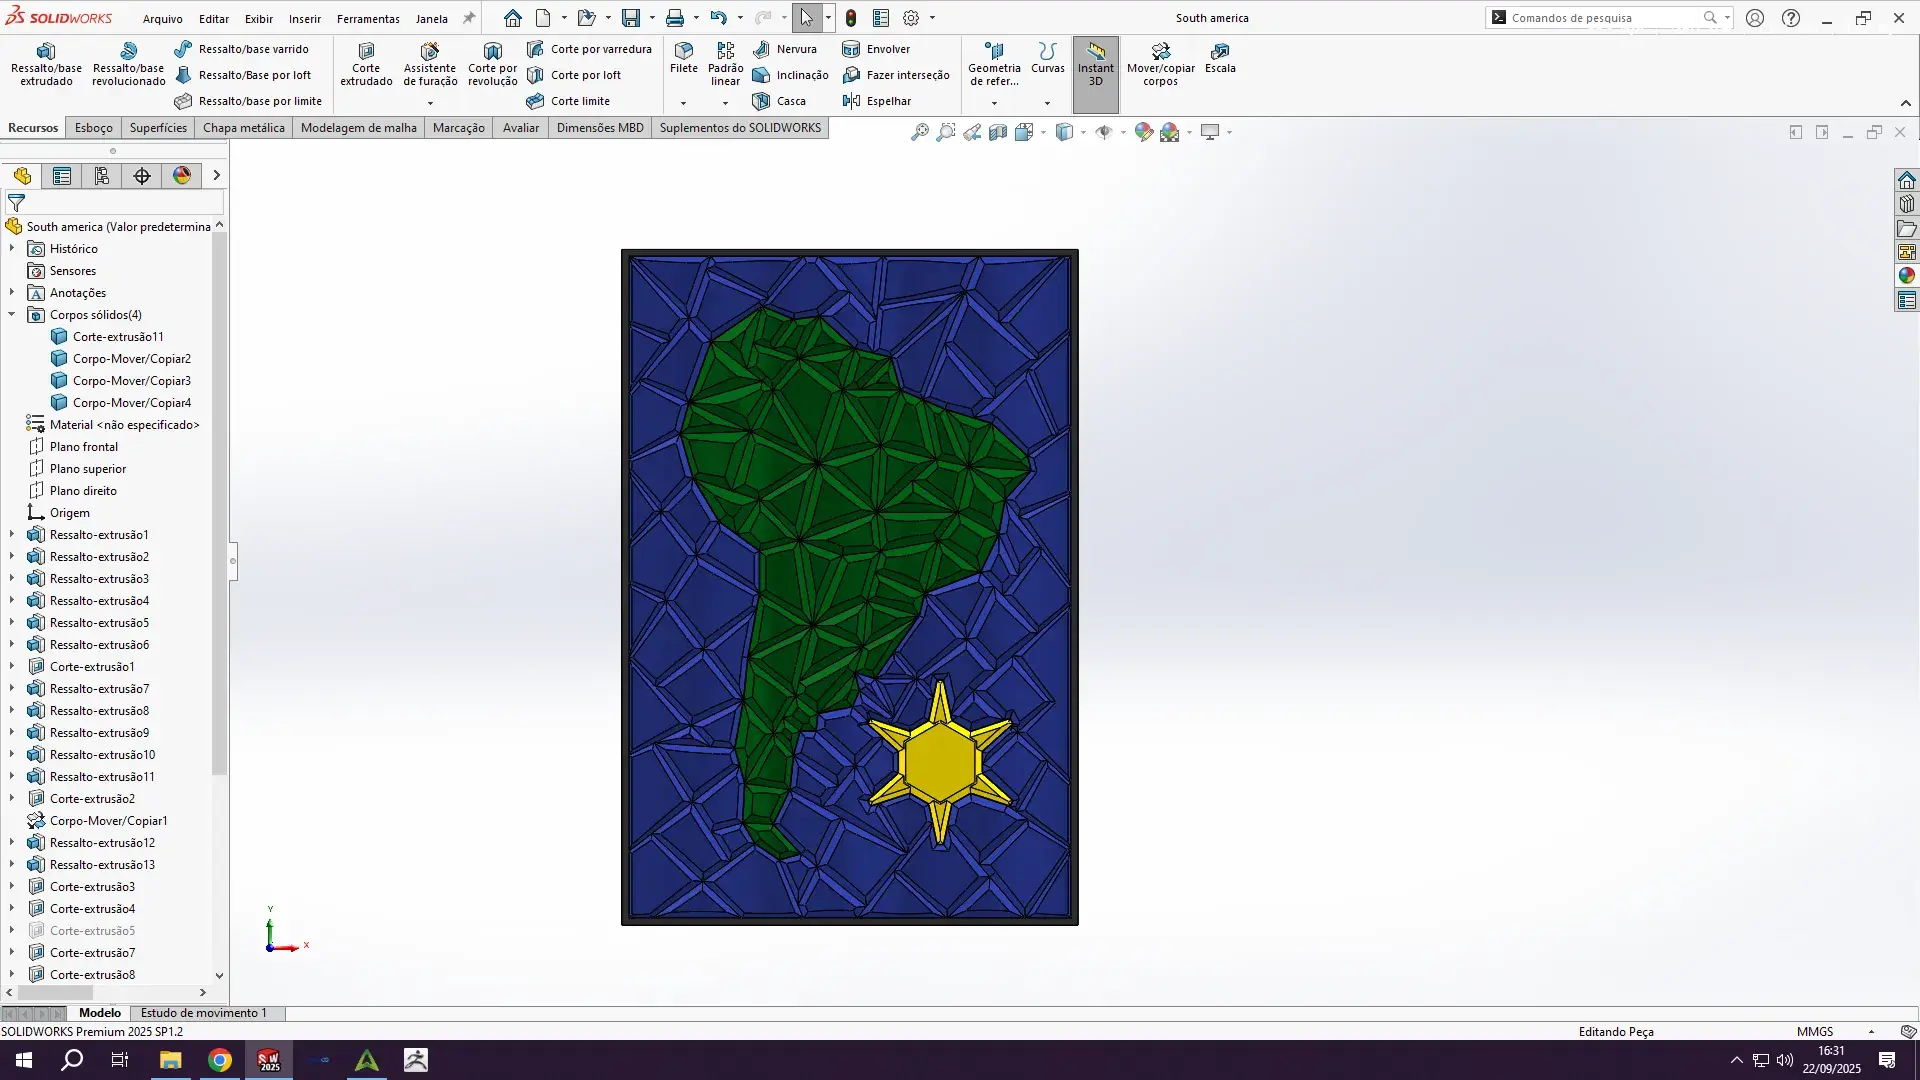Select Corte limite tool
Viewport: 1920px width, 1080px height.
[568, 101]
